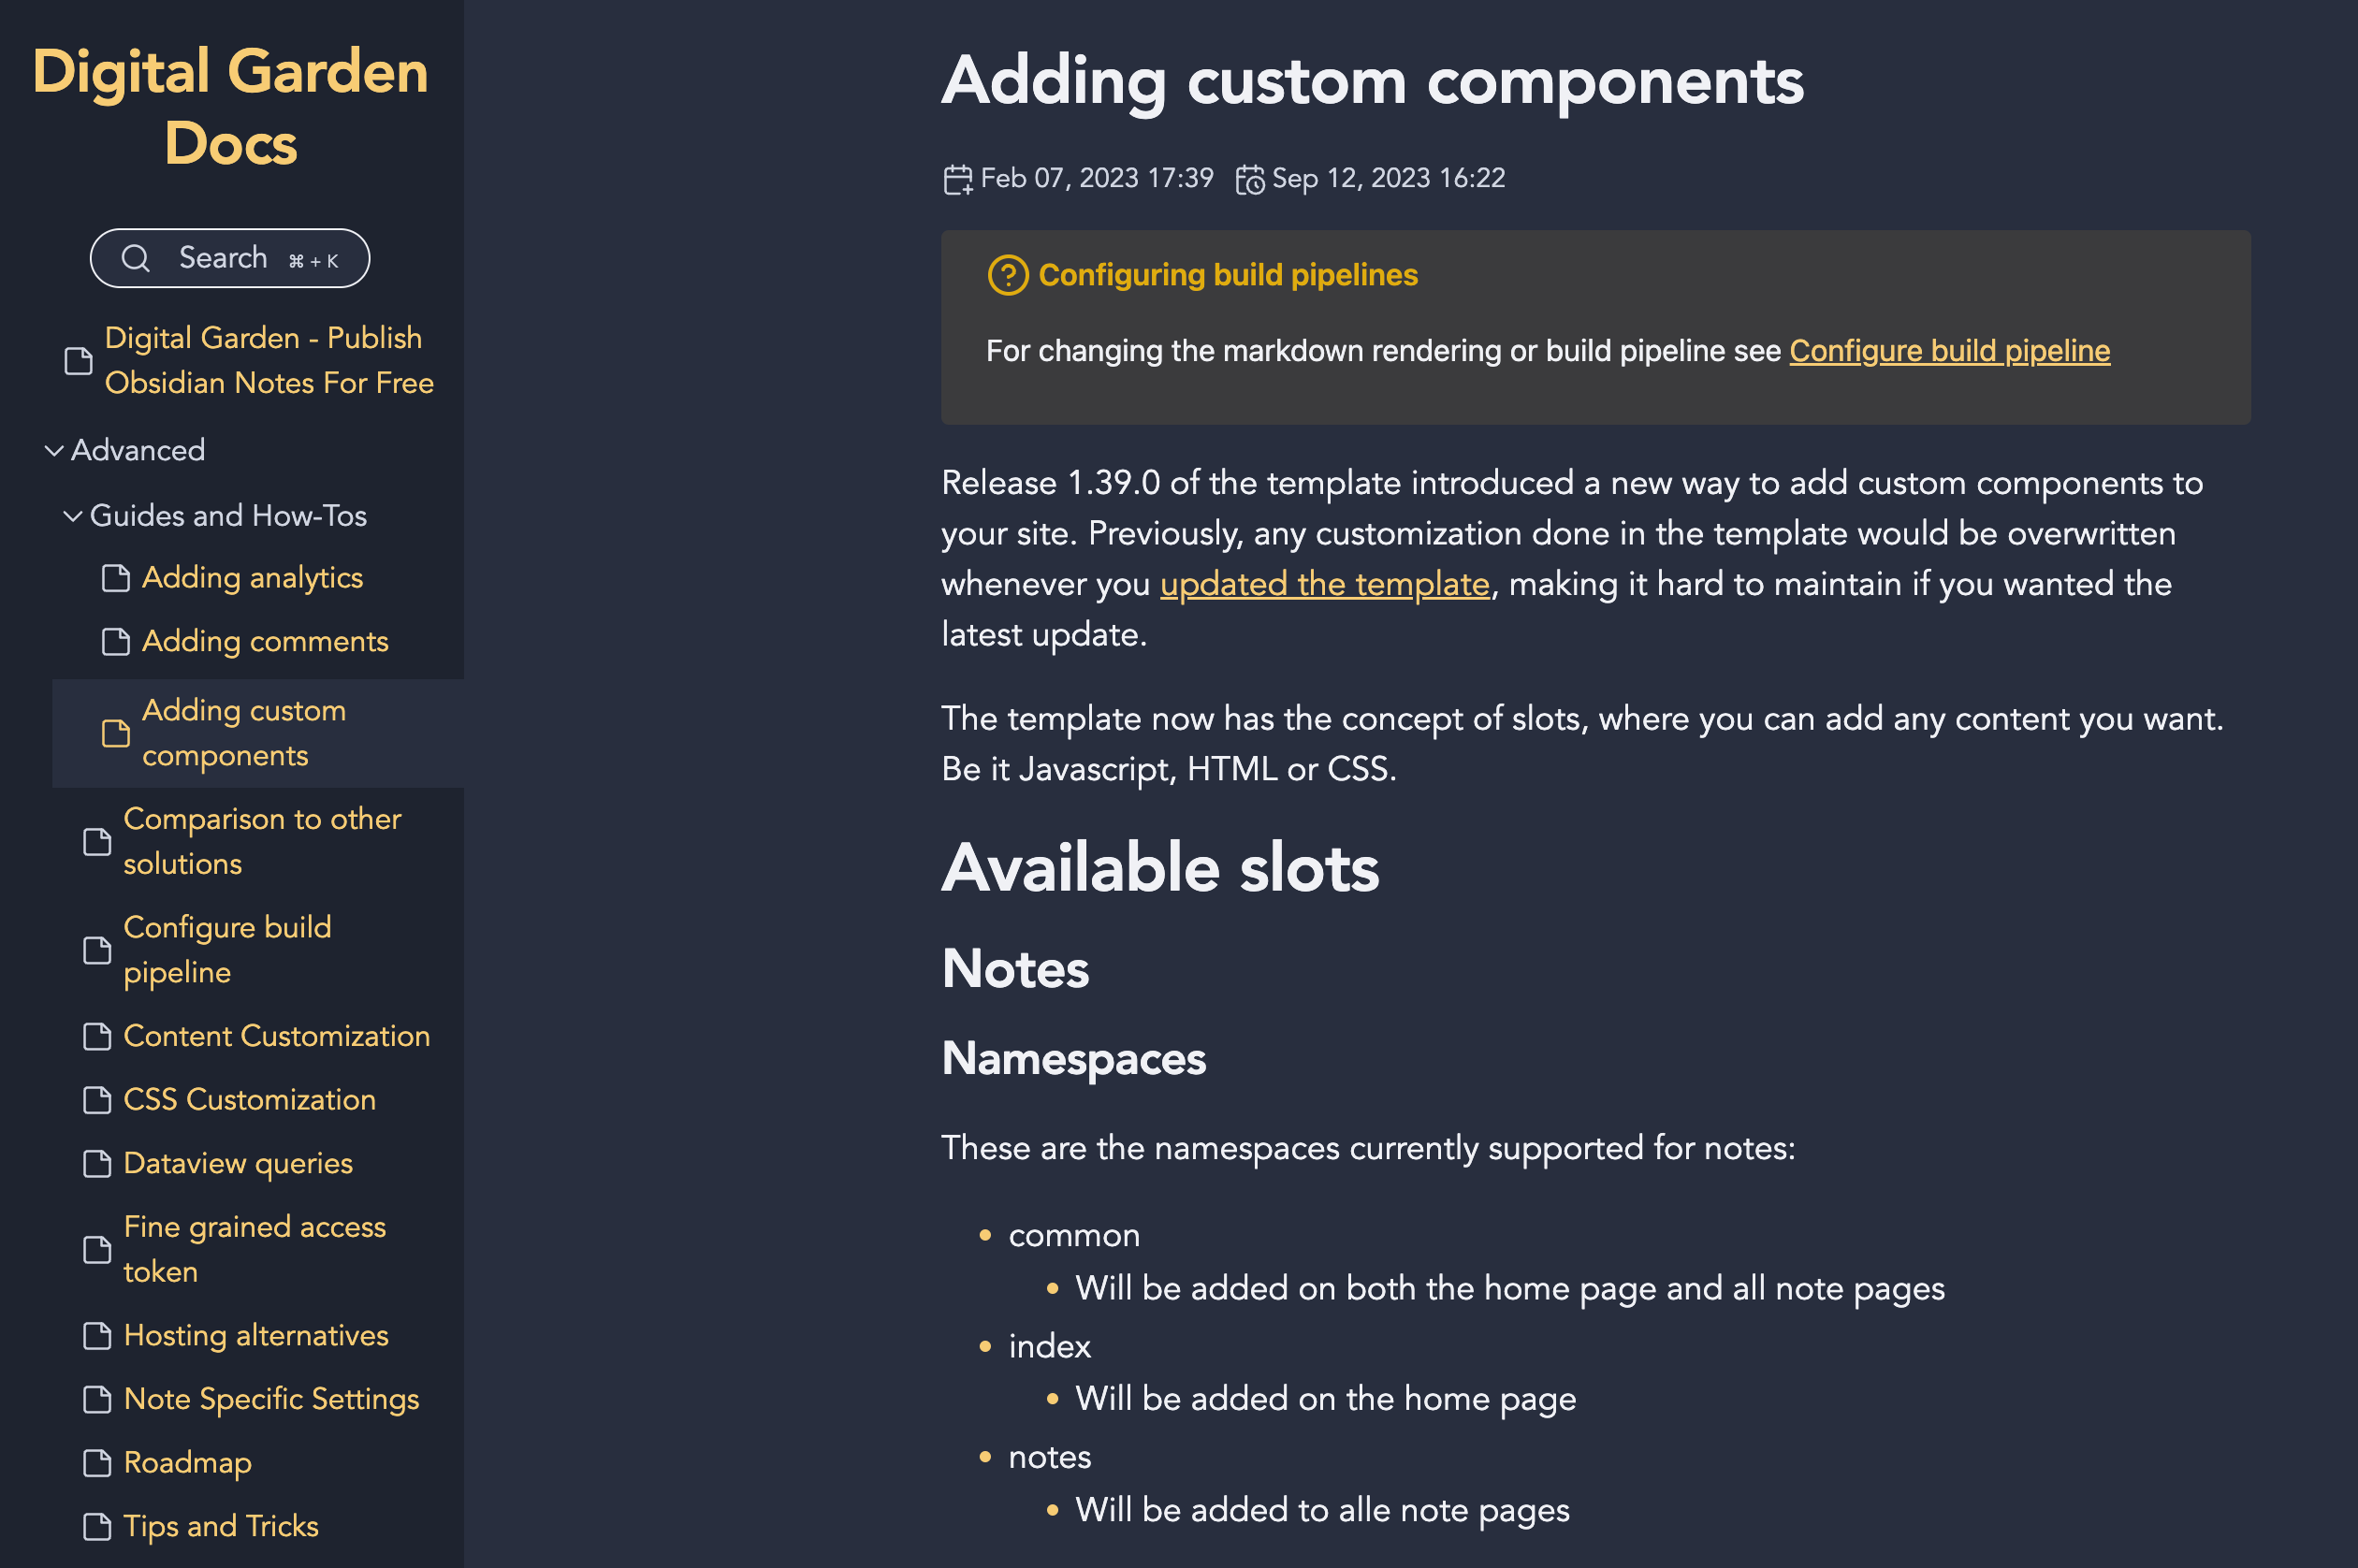Screen dimensions: 2358x1568
Task: Click the Digital Garden Docs site title
Action: [x=230, y=106]
